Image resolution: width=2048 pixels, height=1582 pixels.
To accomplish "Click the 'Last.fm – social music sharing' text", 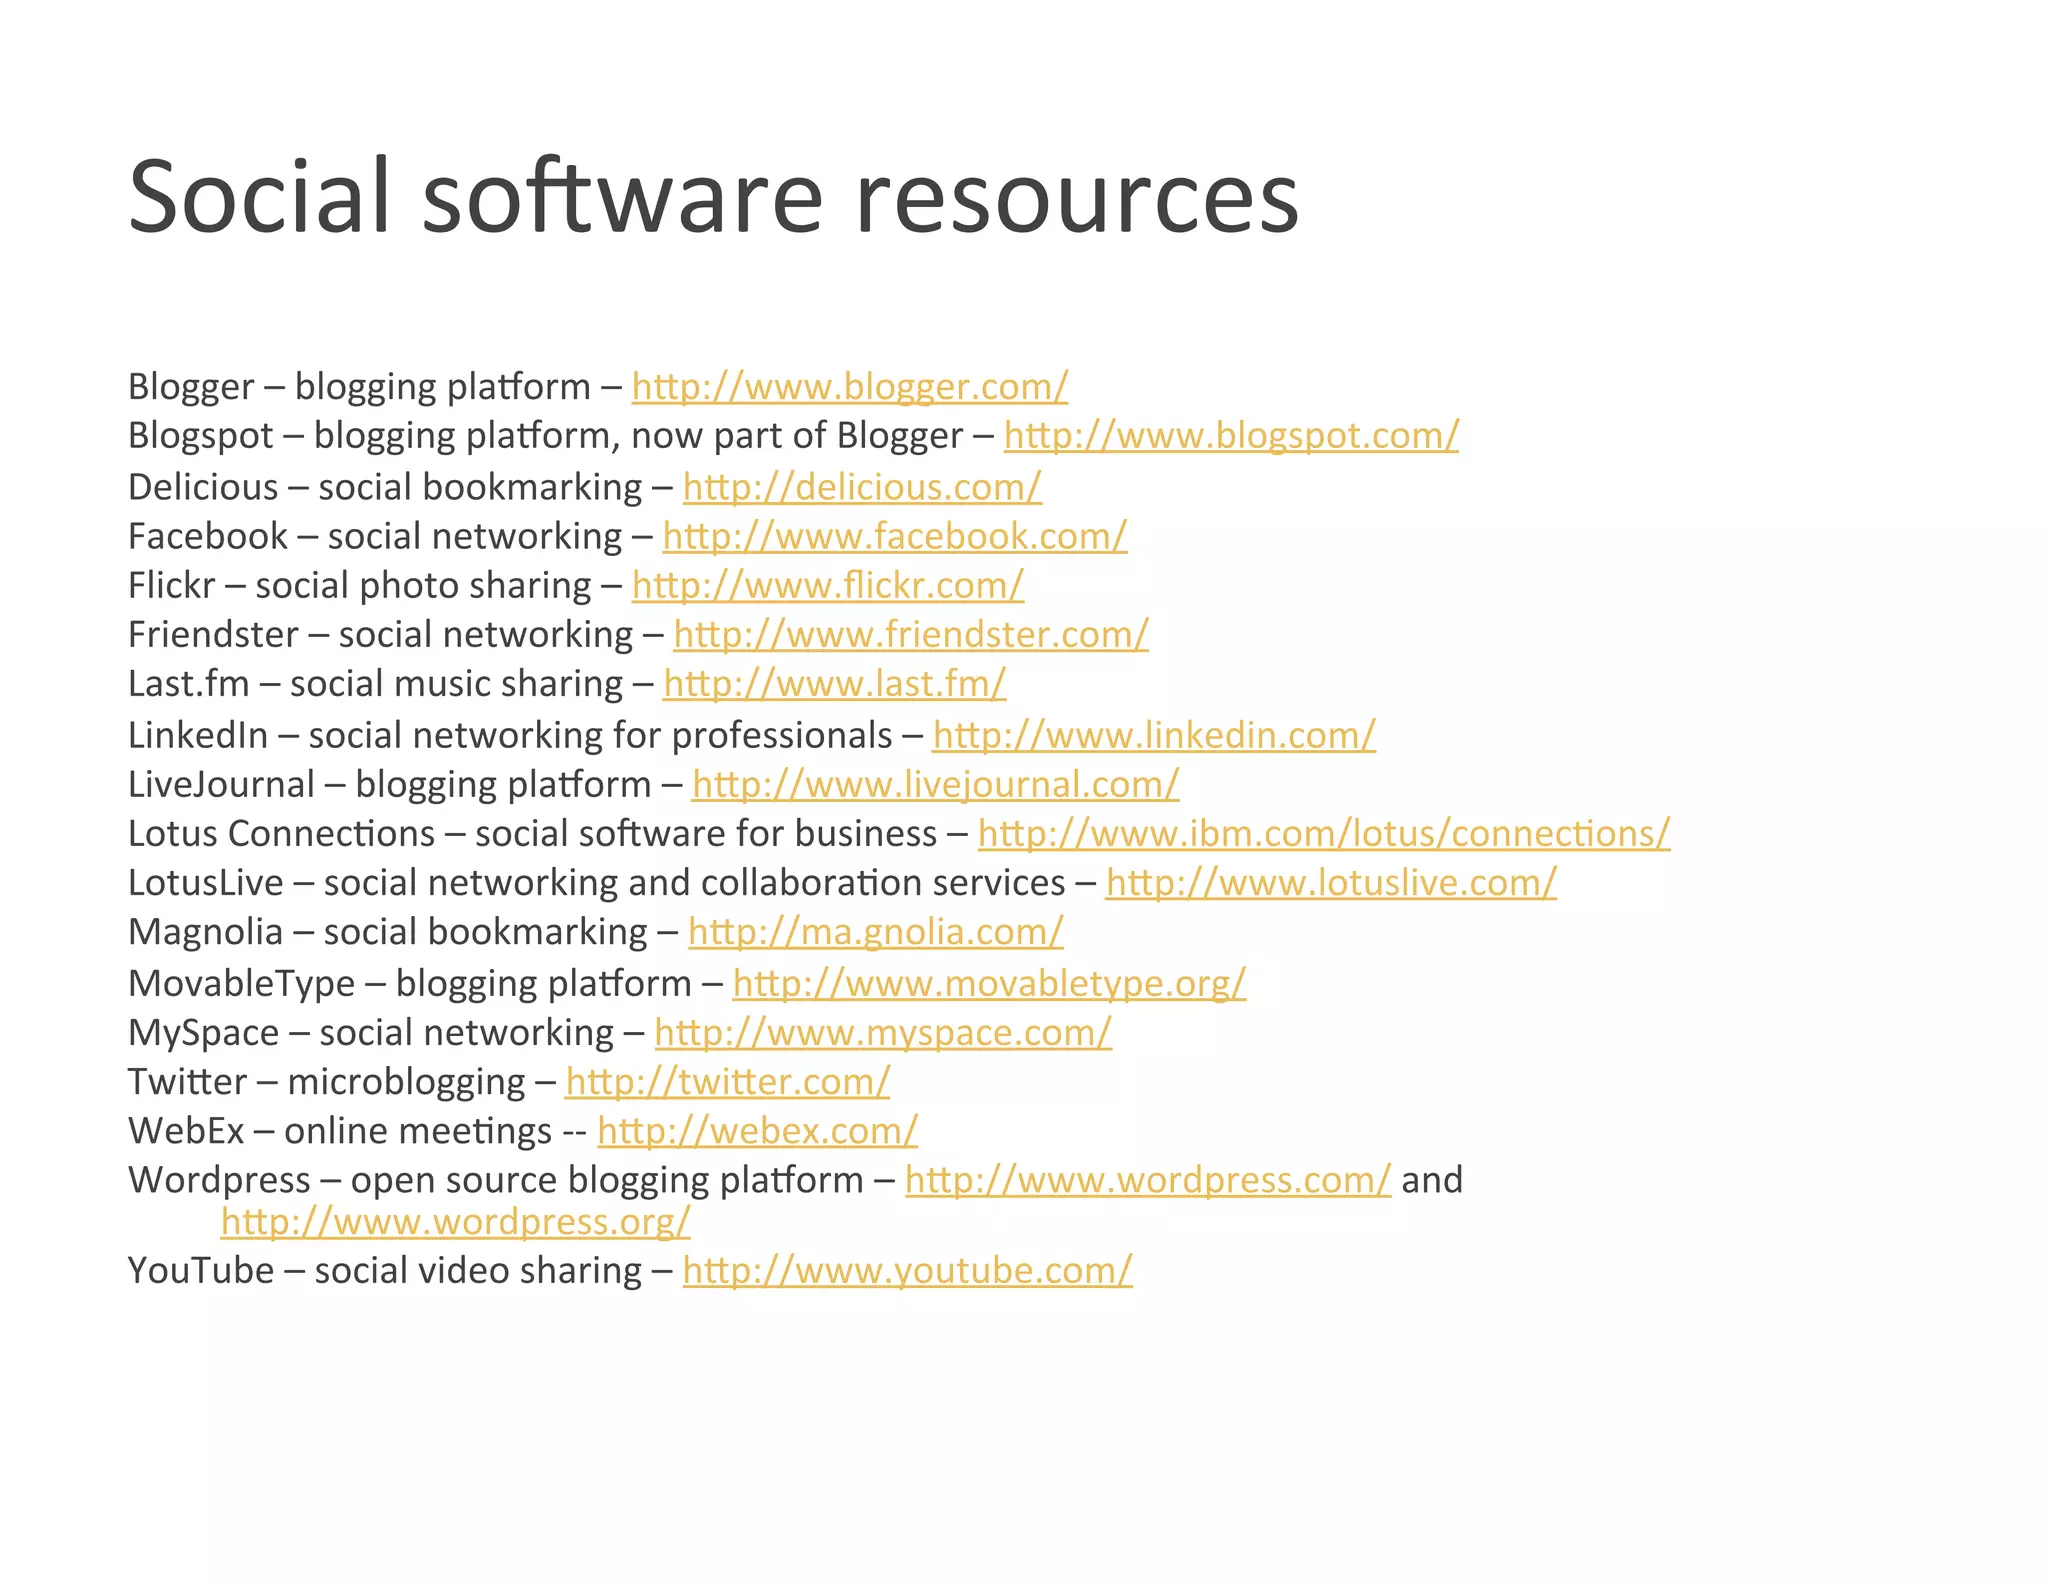I will pos(376,684).
